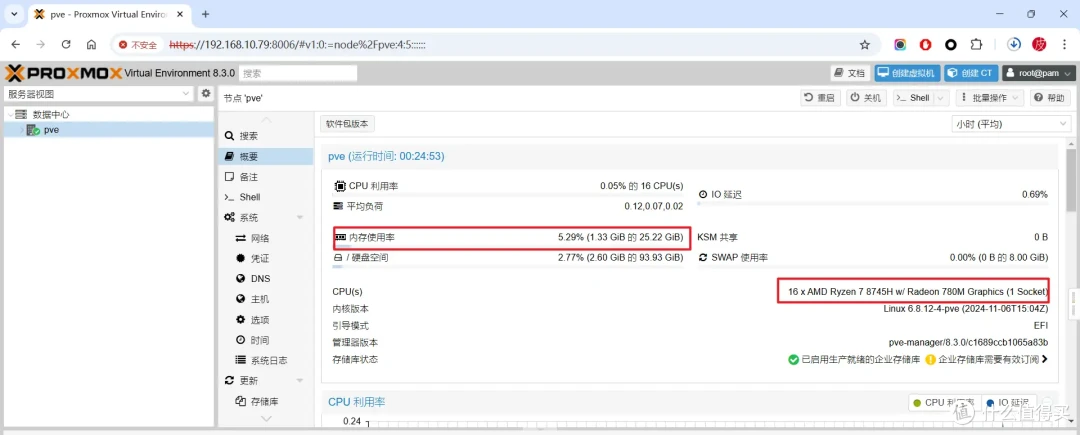Screen dimensions: 1080x435
Task: Open DNS menu item
Action: 266,279
